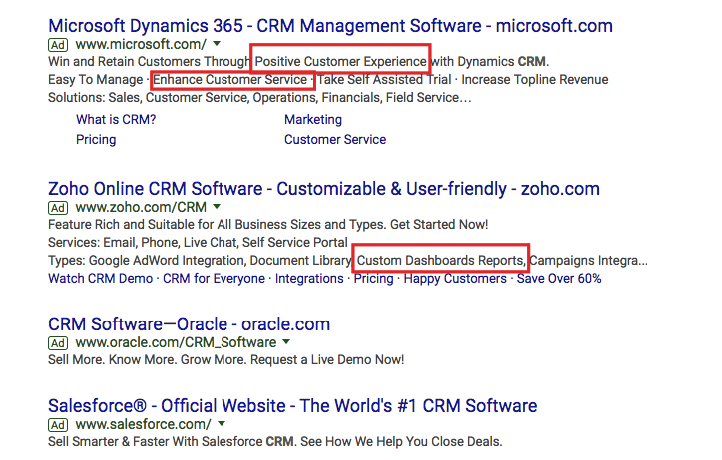Open the CRM Software—Oracle headline
Viewport: 722px width, 460px height.
189,324
